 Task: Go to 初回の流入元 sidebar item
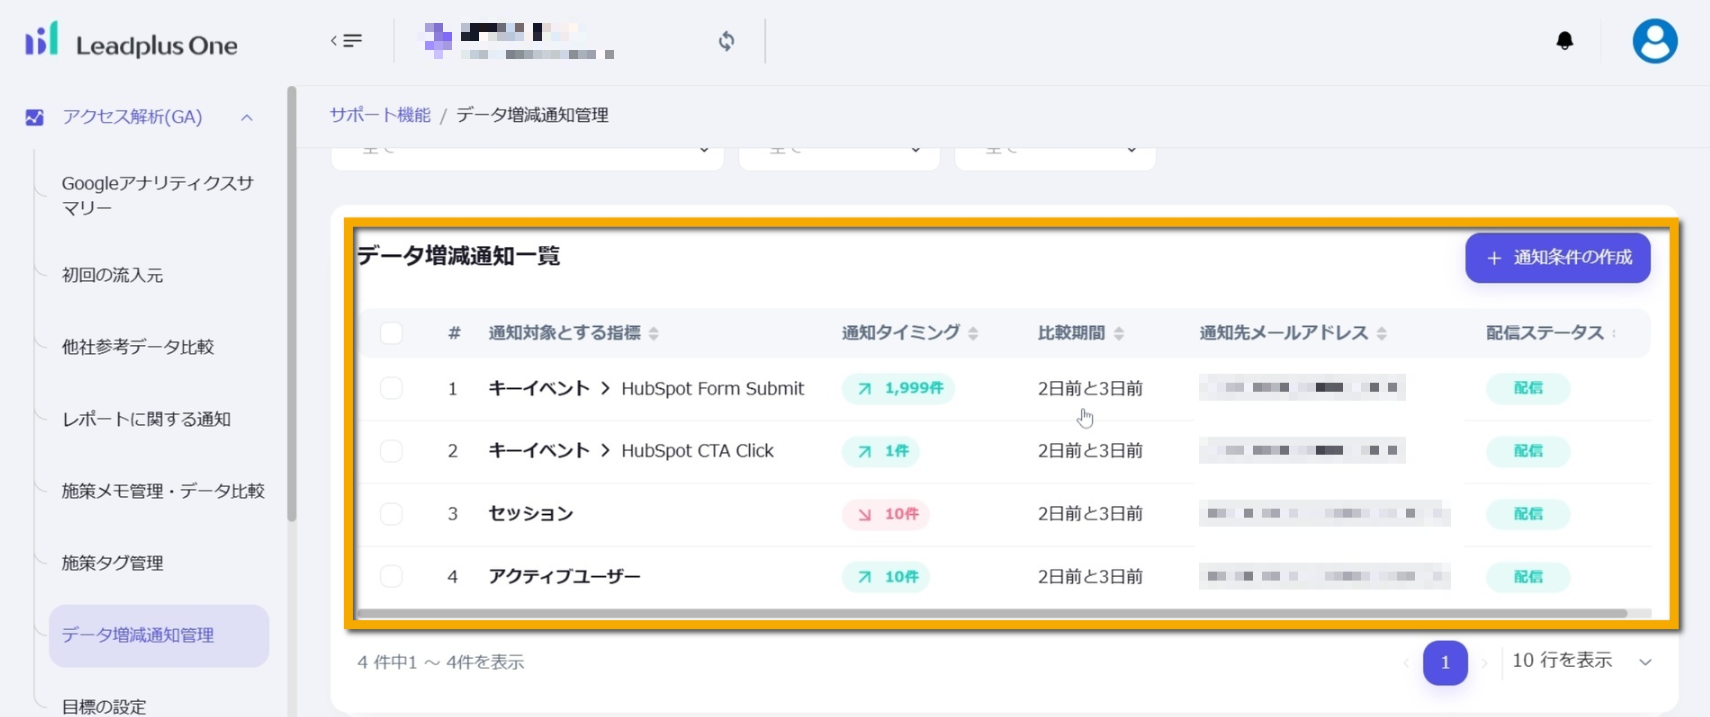(112, 275)
